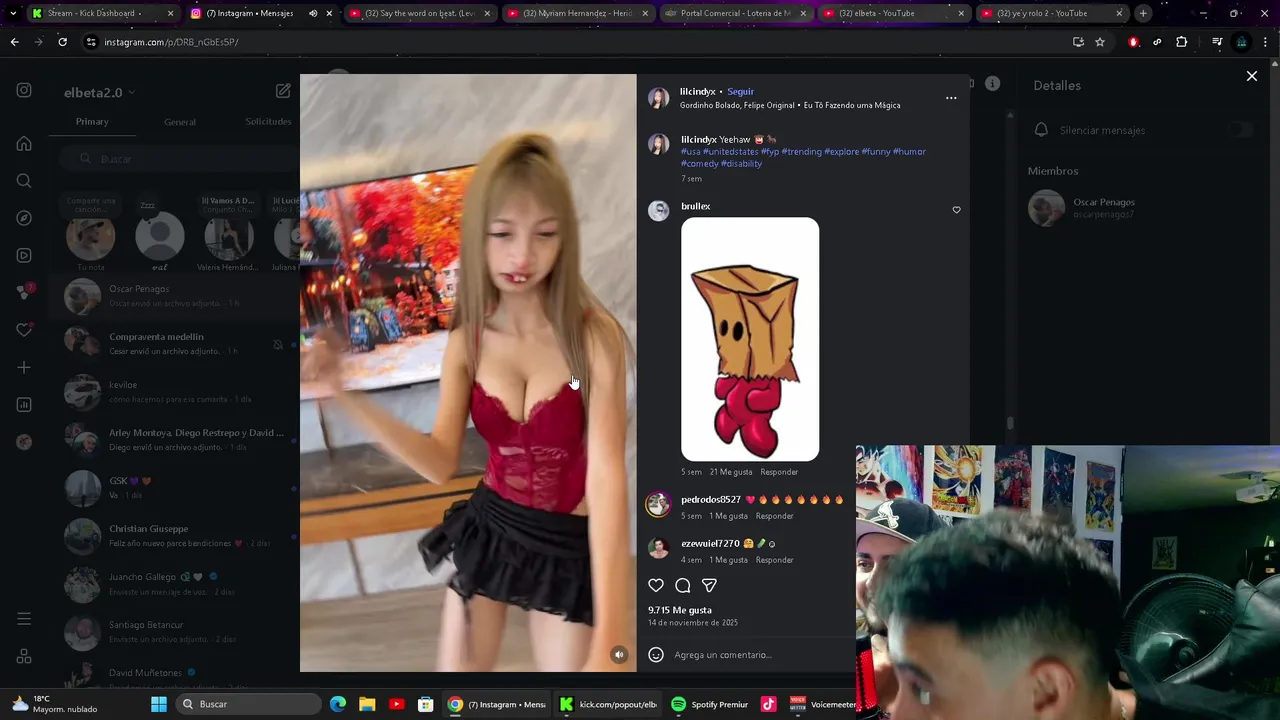Screen dimensions: 1280x720
Task: Open Explore compass in the sidebar
Action: click(24, 218)
